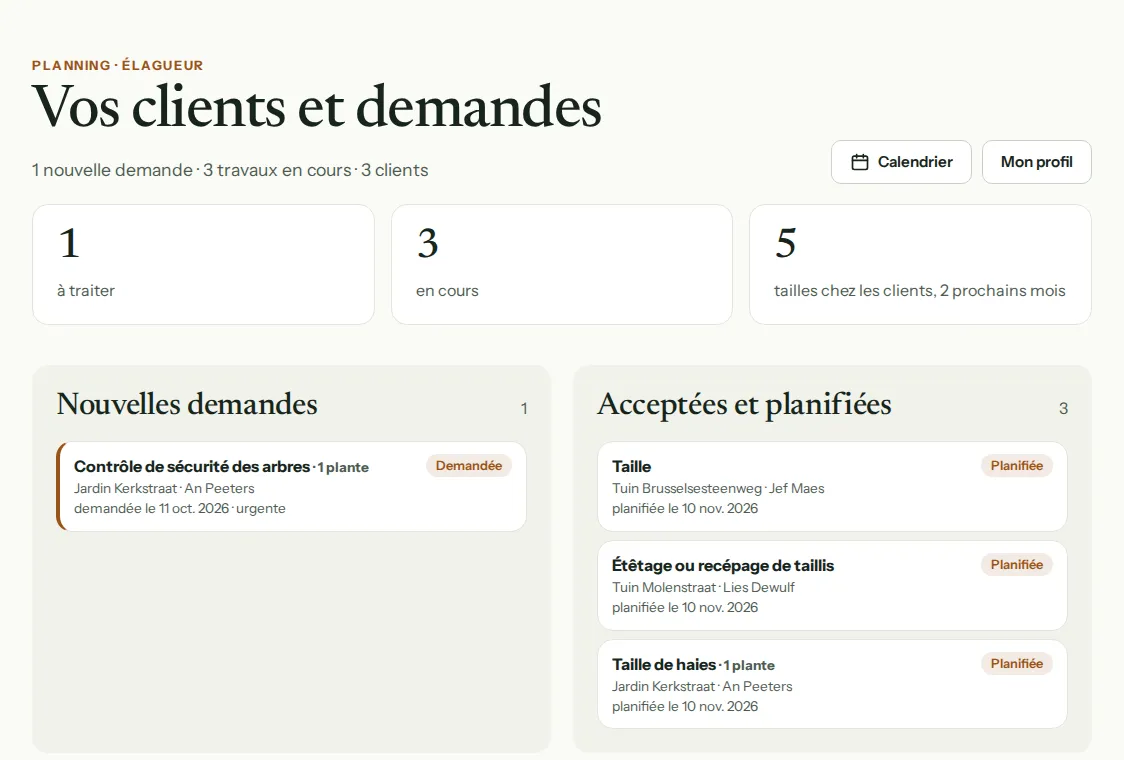Click 'Jardin Kerkstraat · An Peeters' in Nouvelles demandes
The width and height of the screenshot is (1124, 760).
point(164,488)
